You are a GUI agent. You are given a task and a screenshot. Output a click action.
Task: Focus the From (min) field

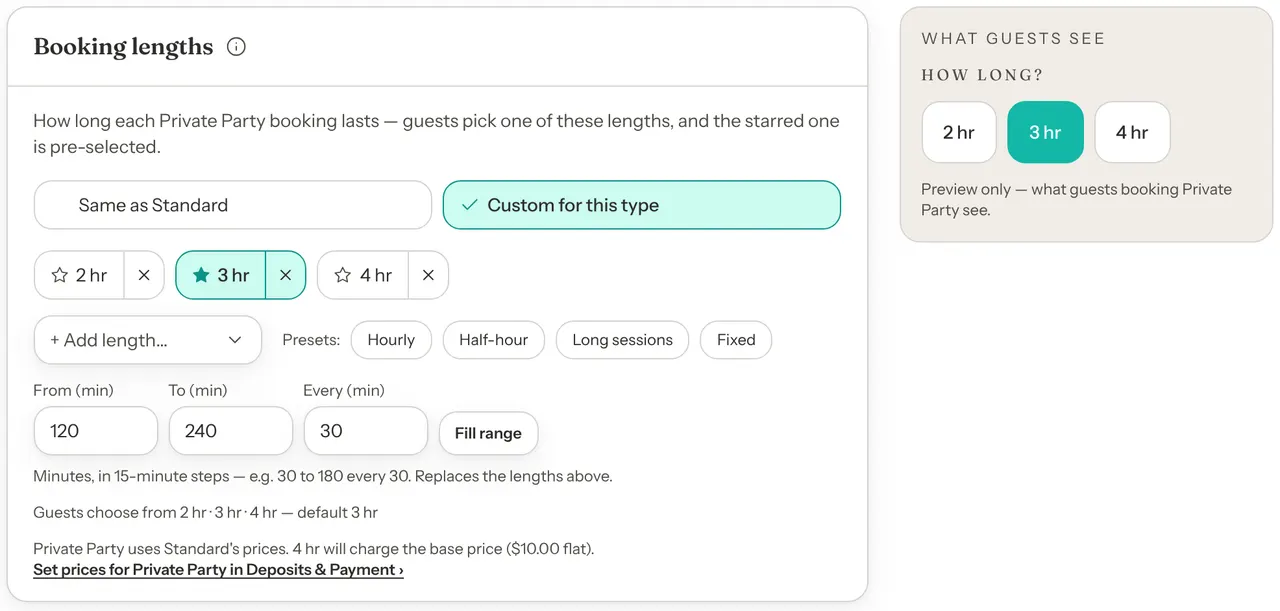(x=96, y=431)
